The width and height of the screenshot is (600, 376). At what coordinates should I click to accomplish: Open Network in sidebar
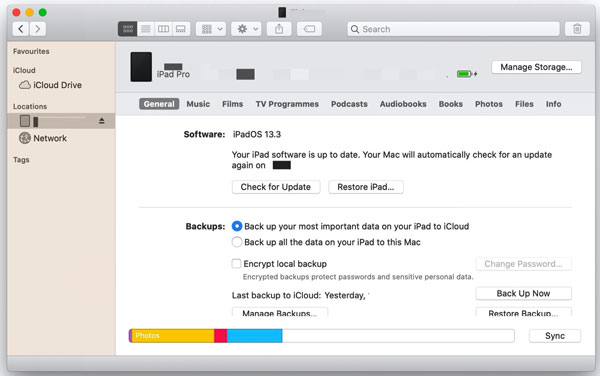(43, 138)
